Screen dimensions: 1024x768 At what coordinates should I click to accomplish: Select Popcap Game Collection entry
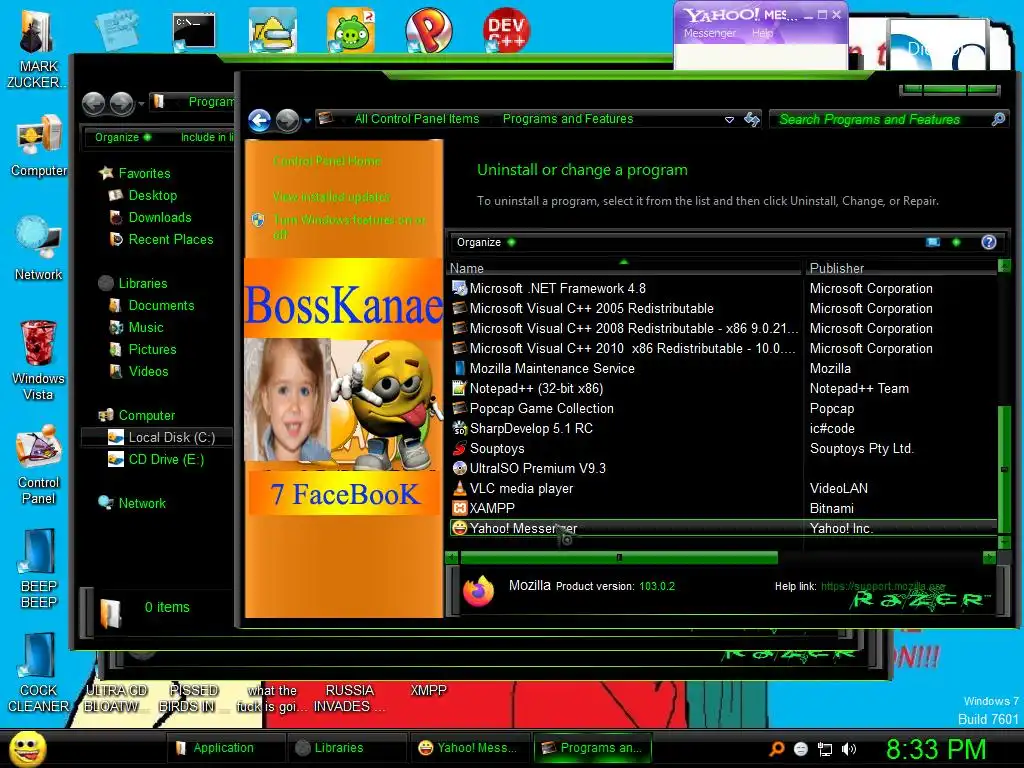click(x=723, y=408)
